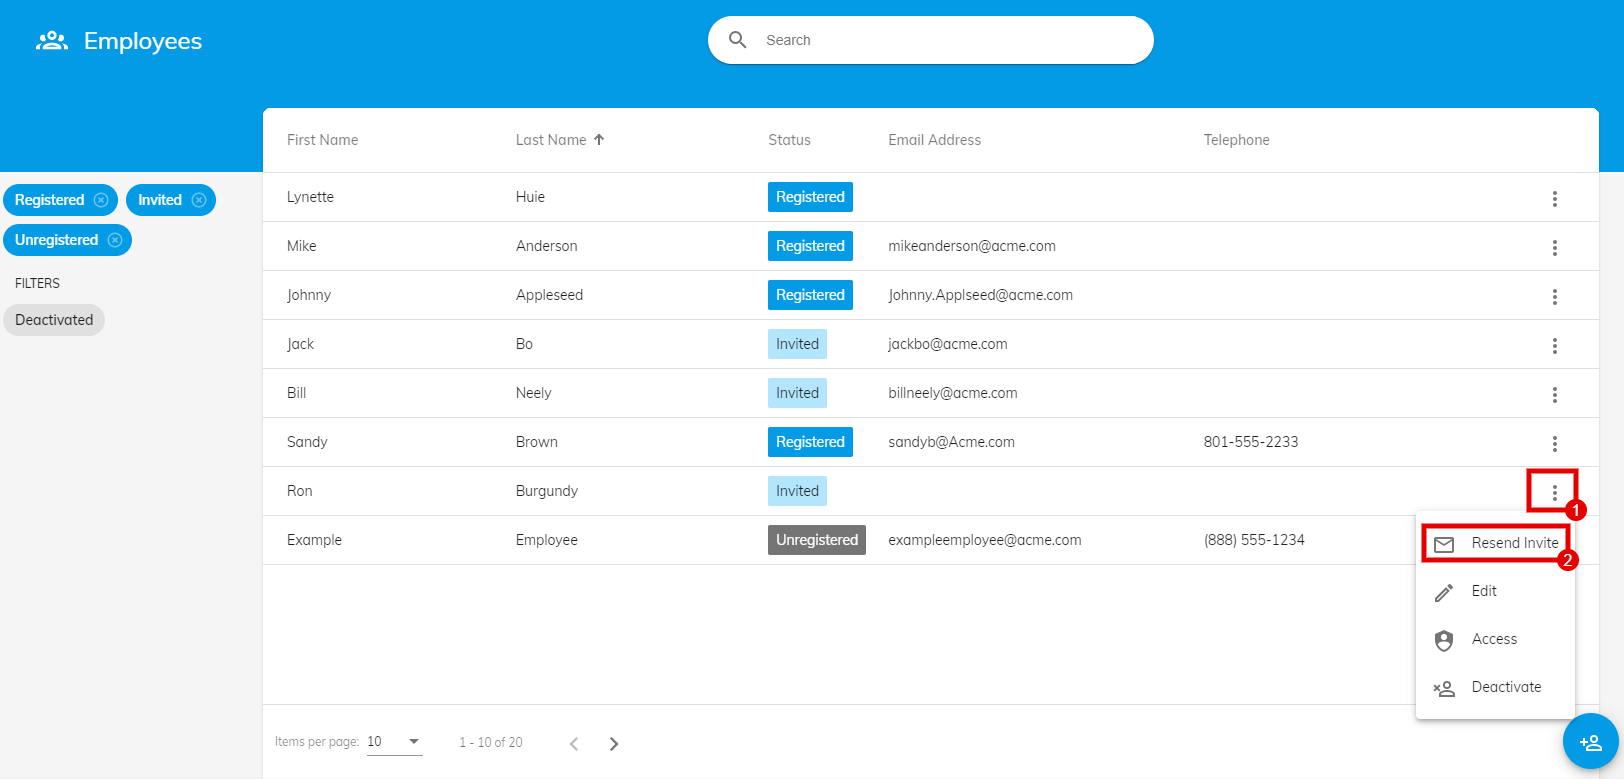Viewport: 1624px width, 779px height.
Task: Open the more options menu for Sandy Brown
Action: point(1554,444)
